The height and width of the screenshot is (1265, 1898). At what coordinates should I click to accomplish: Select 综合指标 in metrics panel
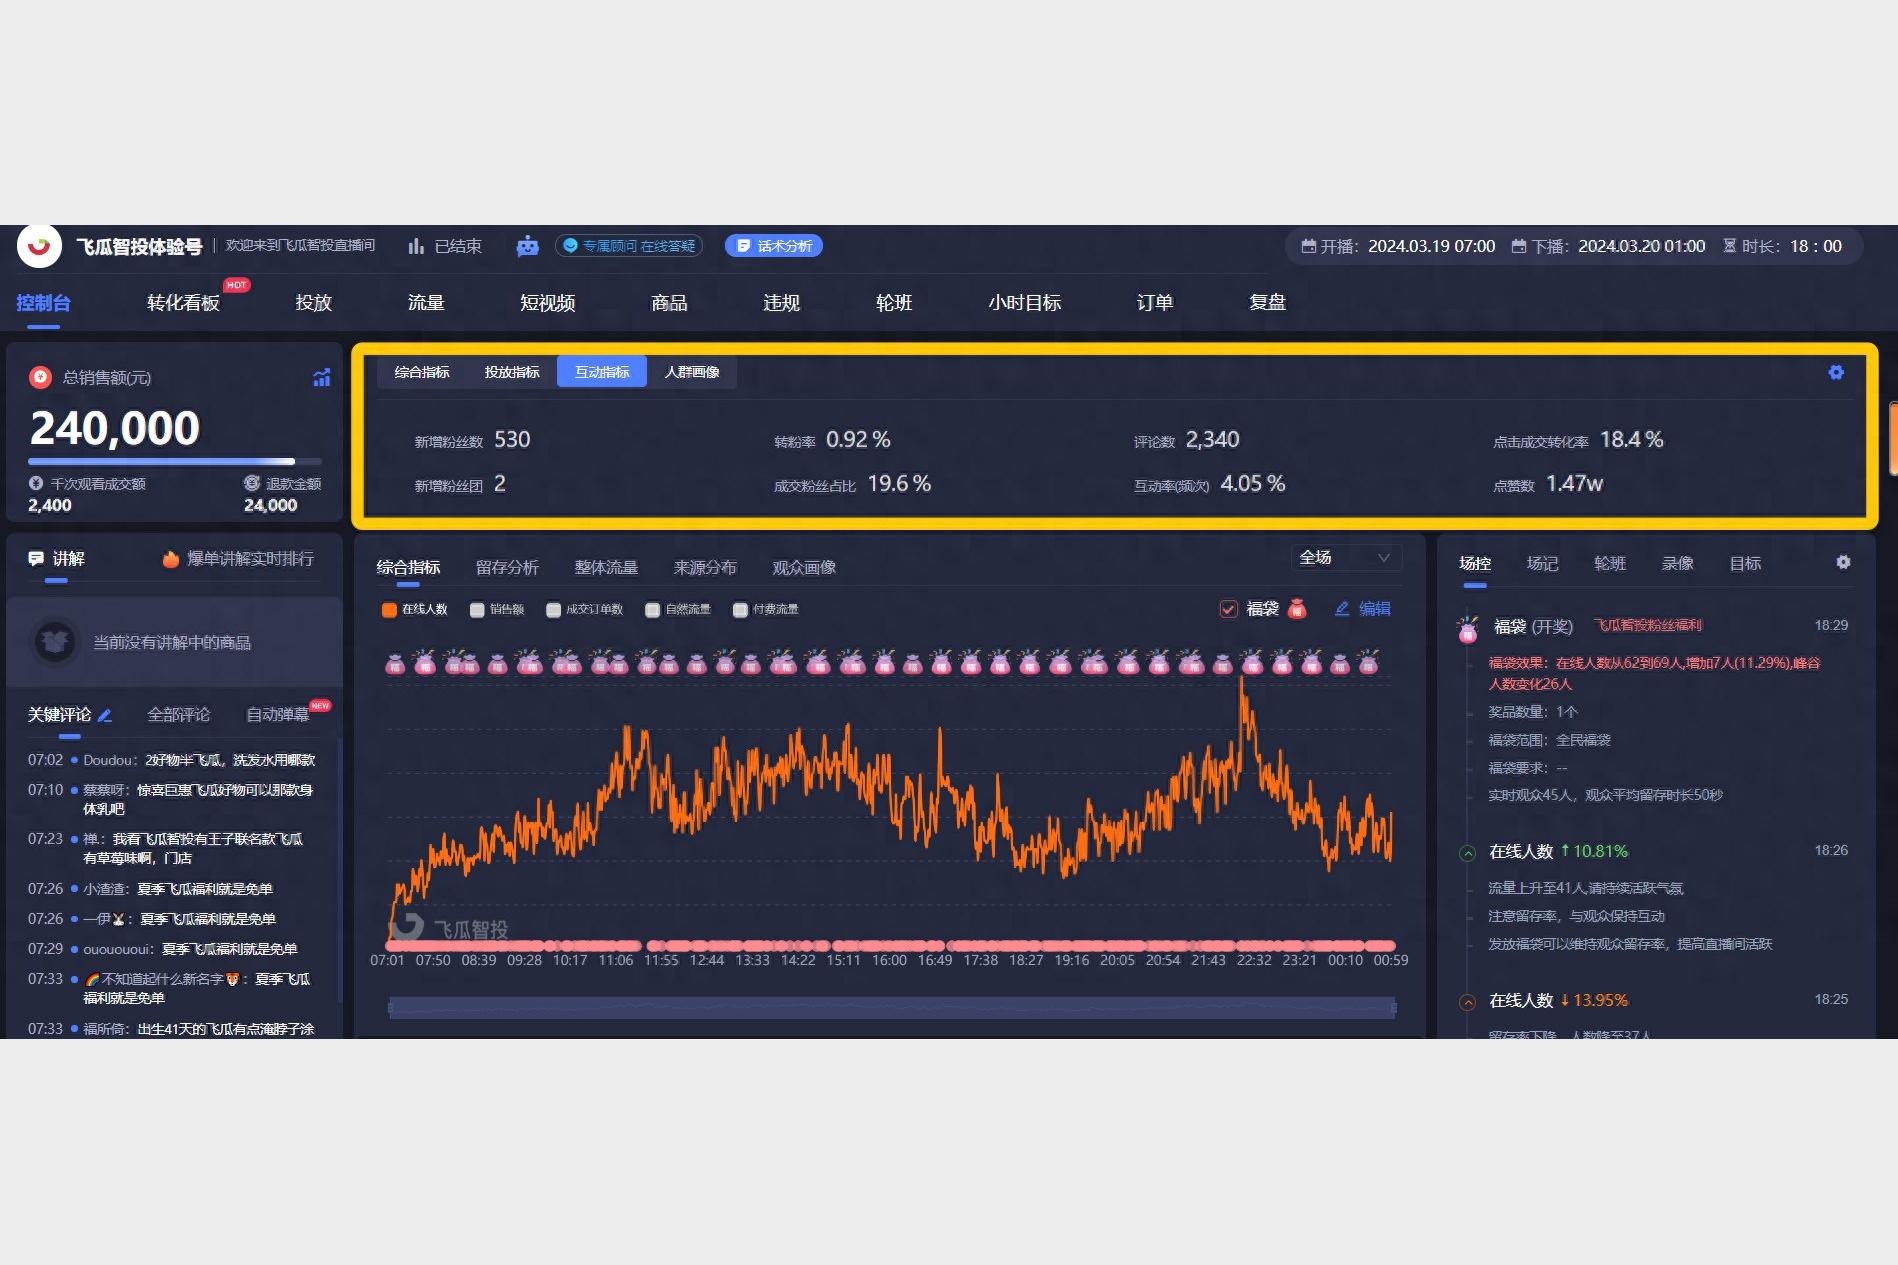click(x=422, y=372)
